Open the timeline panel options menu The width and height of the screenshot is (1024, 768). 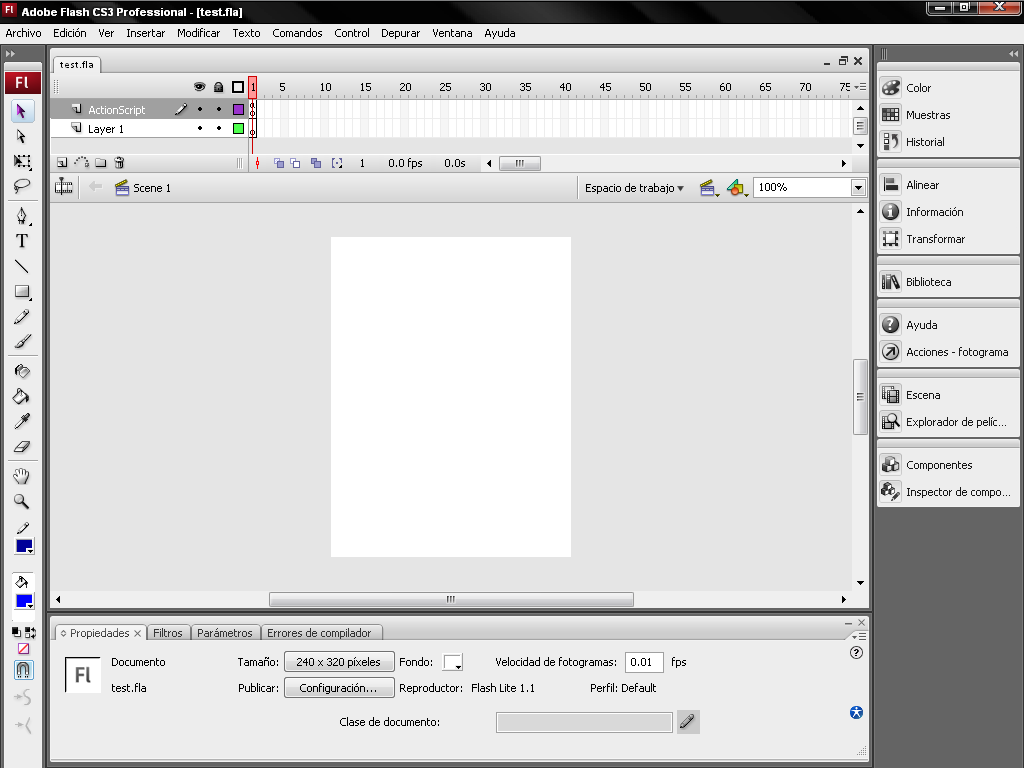tap(859, 87)
